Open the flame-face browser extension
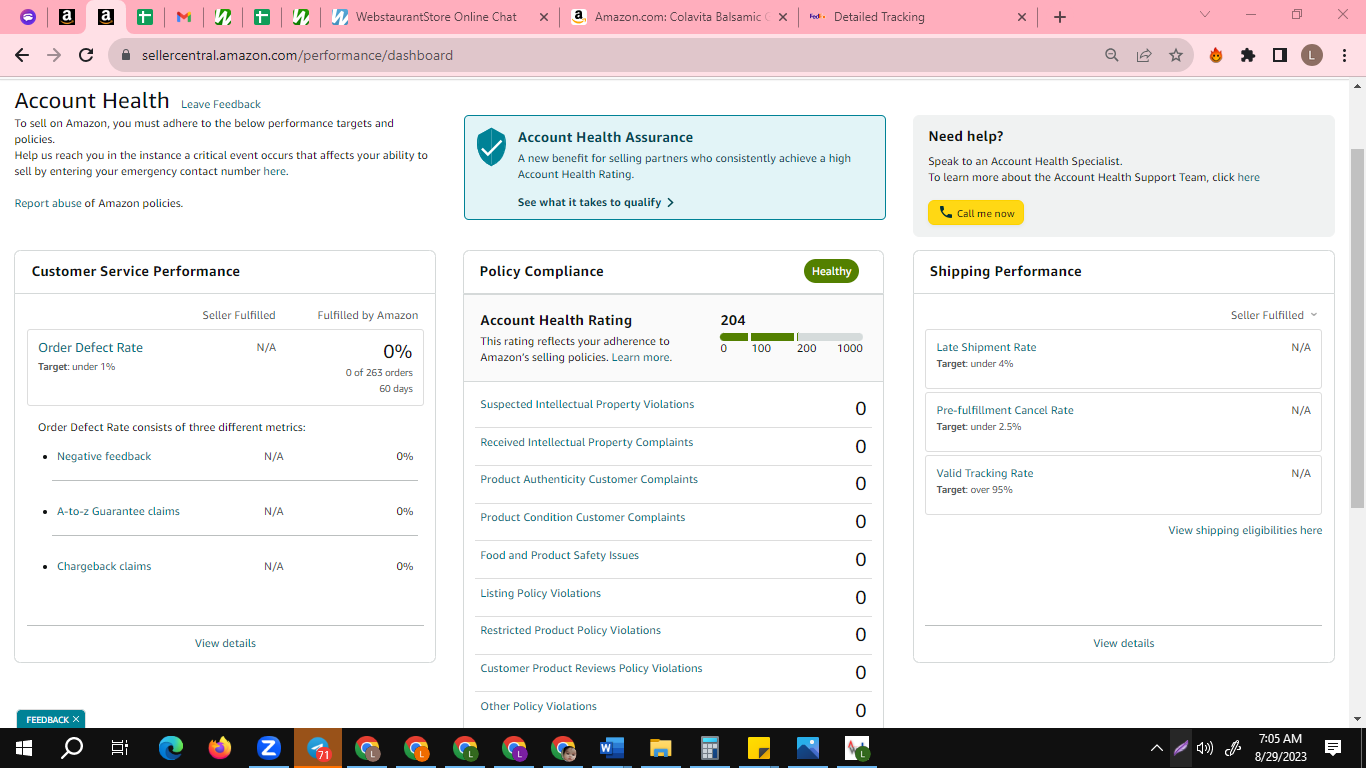1366x768 pixels. pyautogui.click(x=1216, y=55)
